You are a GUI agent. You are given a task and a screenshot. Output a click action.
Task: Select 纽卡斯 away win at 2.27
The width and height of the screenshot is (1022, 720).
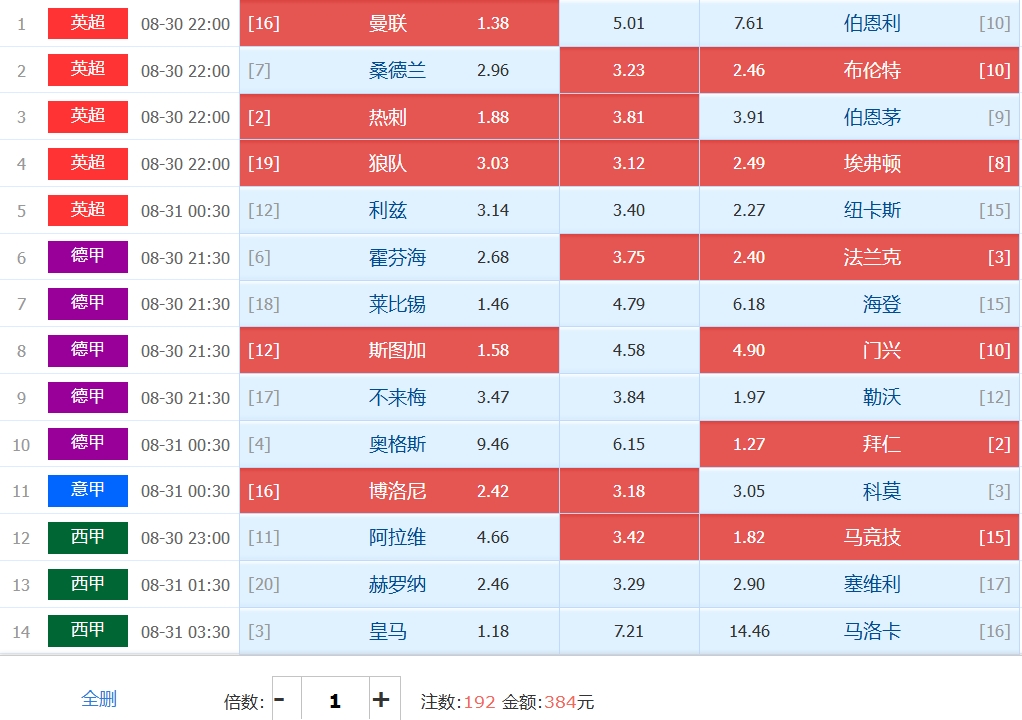point(859,210)
